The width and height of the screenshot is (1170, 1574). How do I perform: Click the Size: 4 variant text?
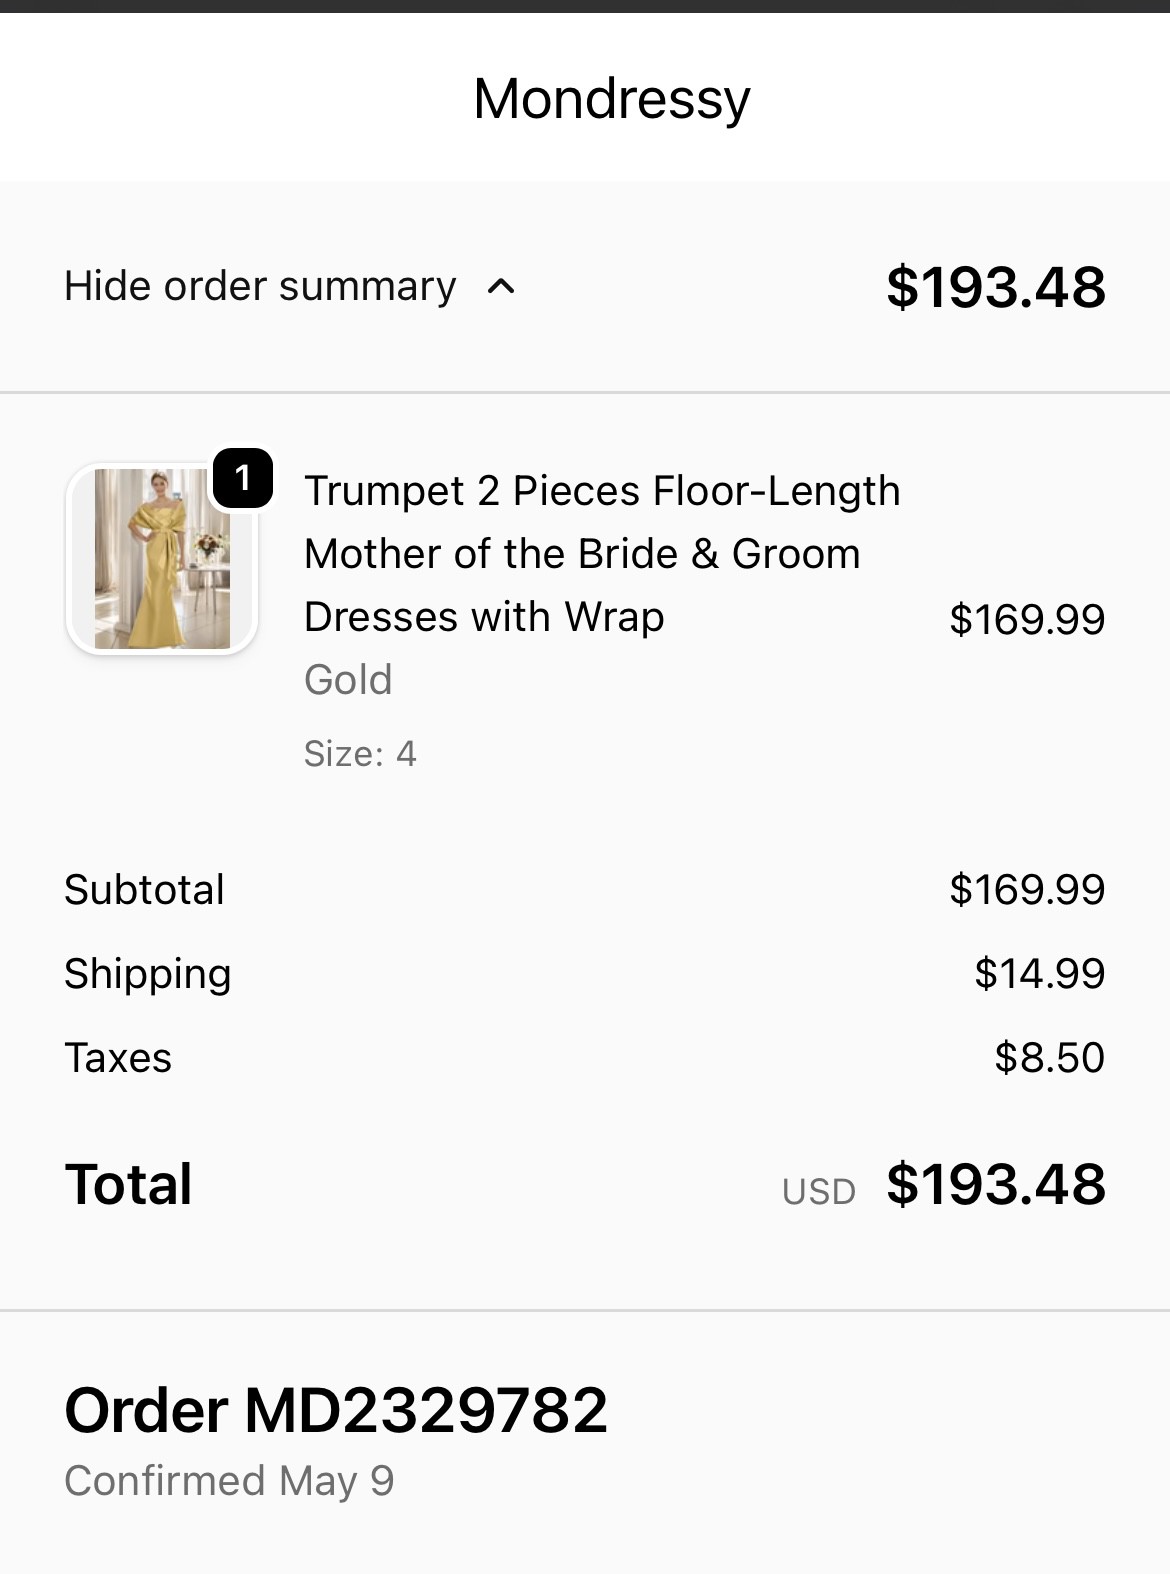click(360, 753)
